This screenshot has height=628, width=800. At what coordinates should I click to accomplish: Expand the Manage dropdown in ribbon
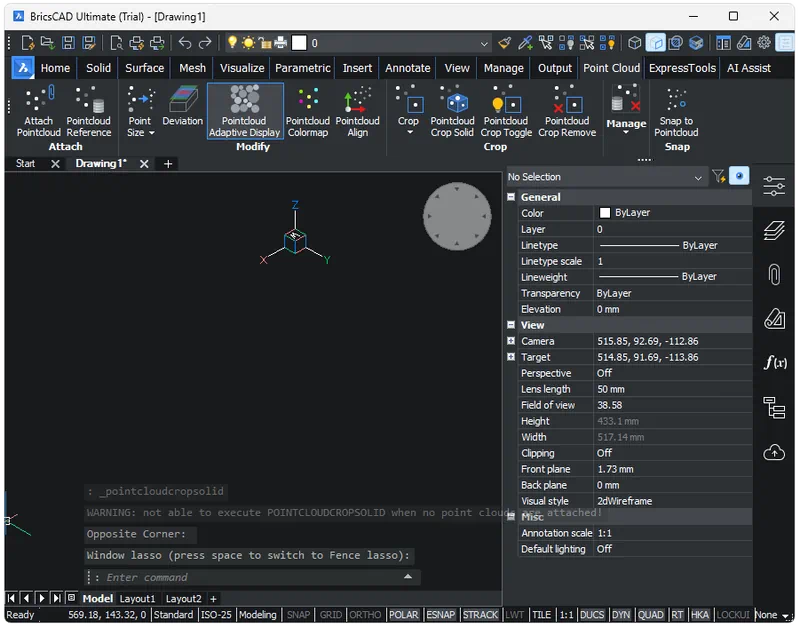(x=627, y=110)
